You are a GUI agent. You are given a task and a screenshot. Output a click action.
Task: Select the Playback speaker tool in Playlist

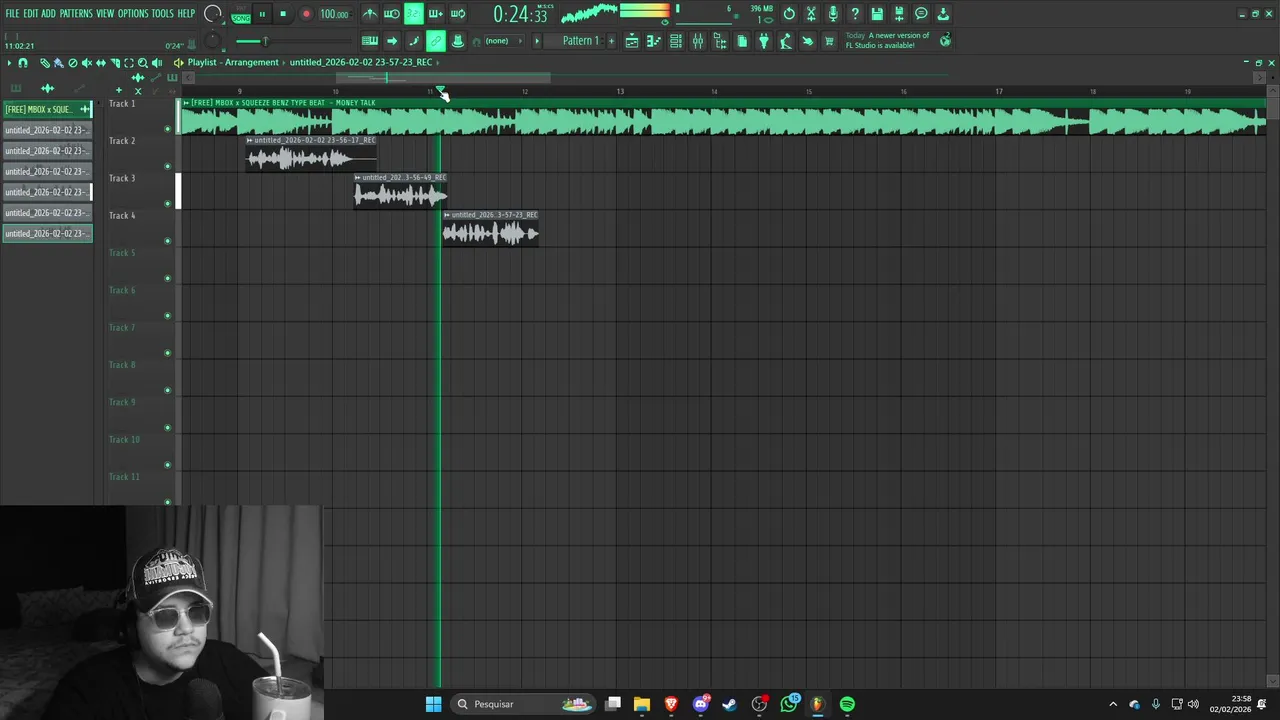point(157,62)
